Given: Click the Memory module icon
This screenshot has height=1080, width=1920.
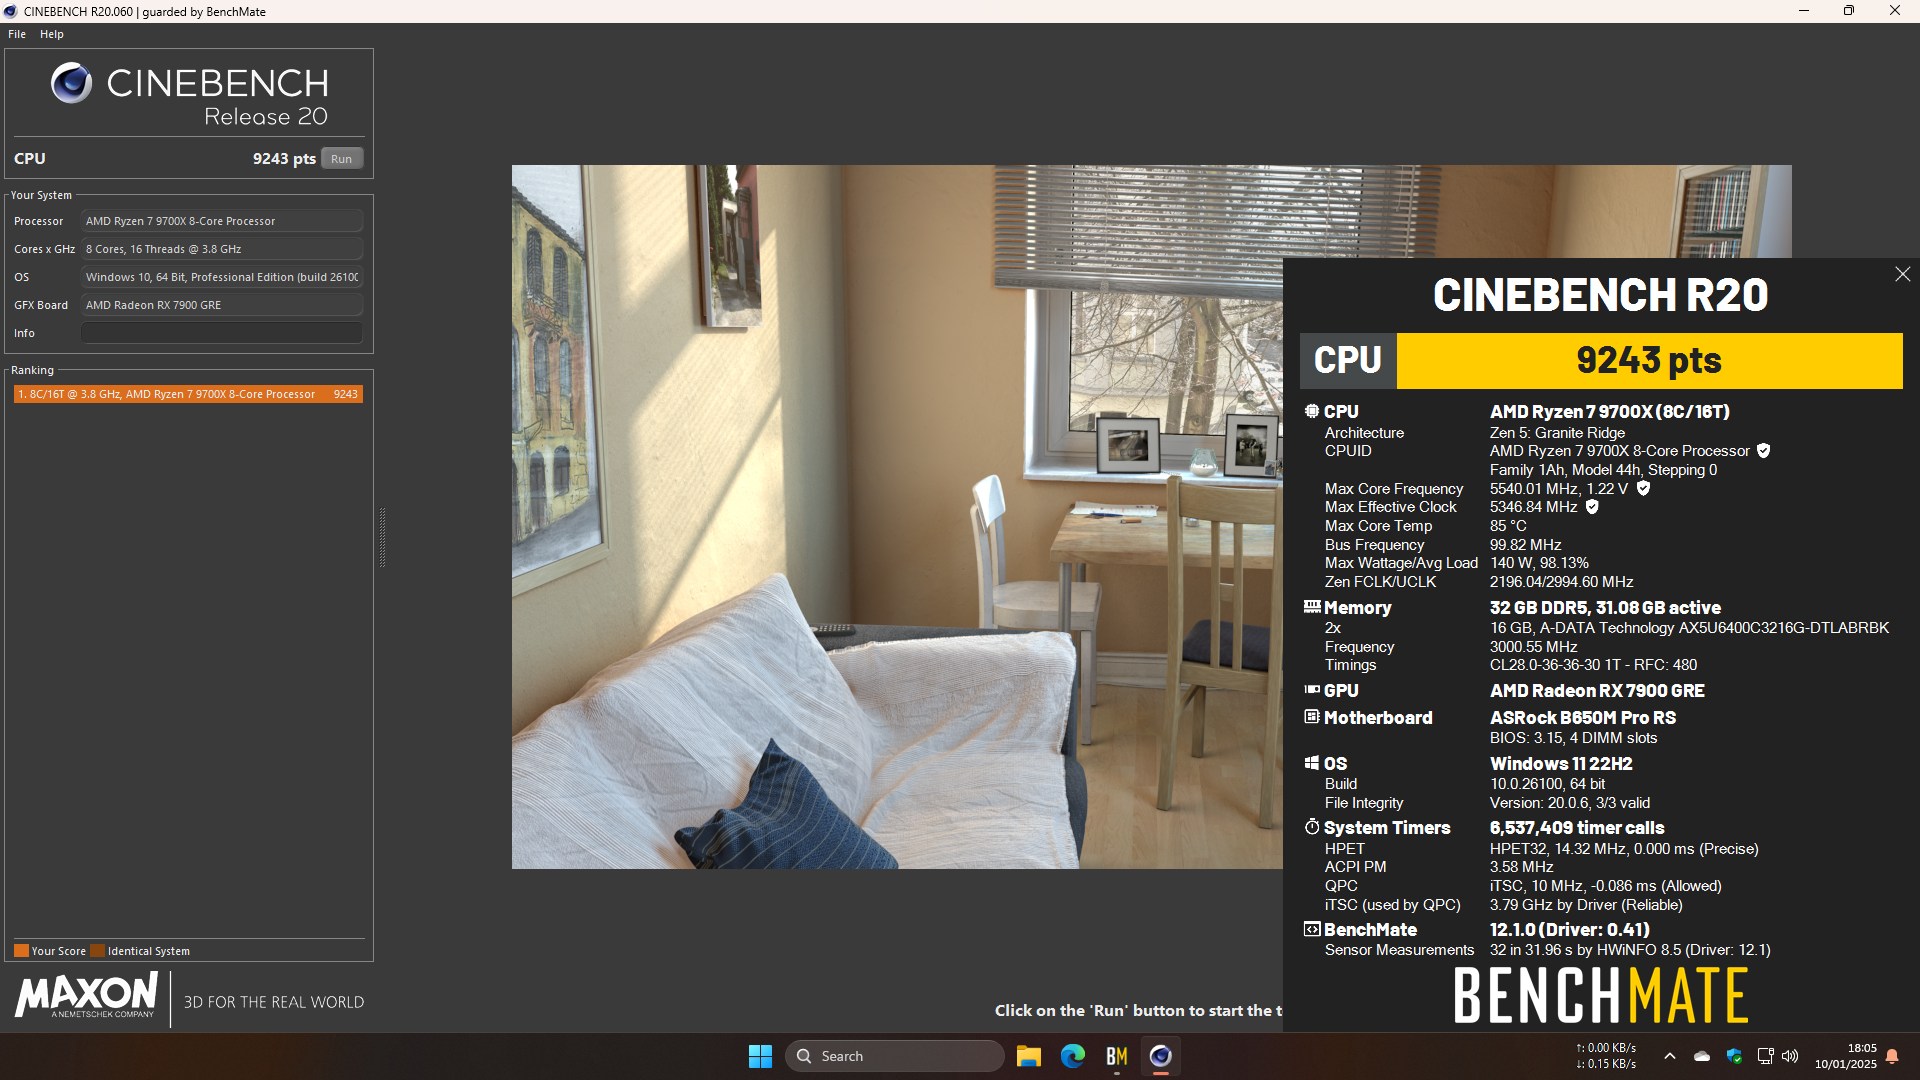Looking at the screenshot, I should tap(1312, 606).
